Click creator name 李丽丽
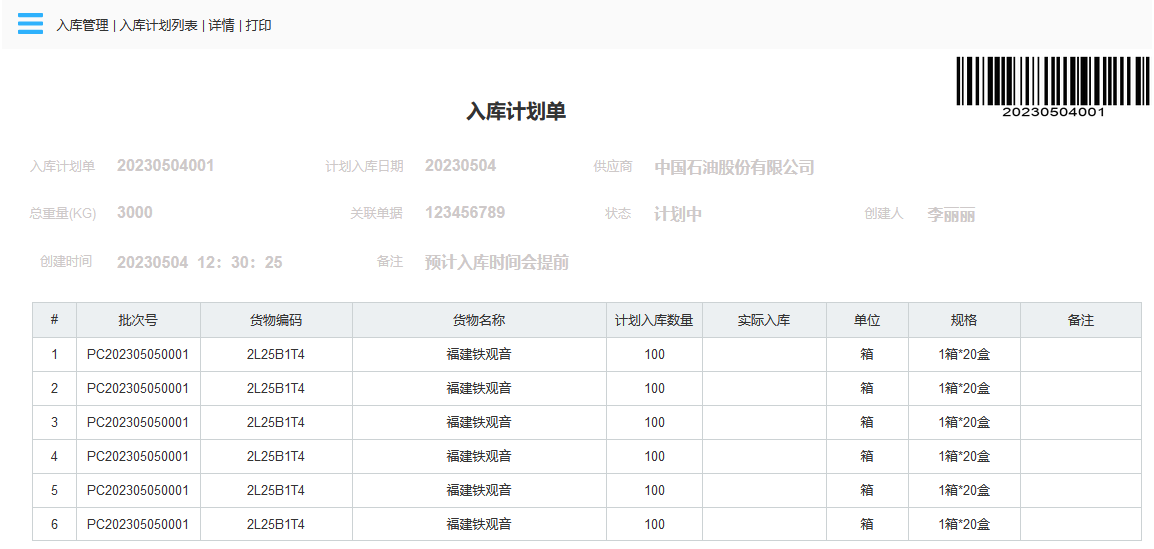Viewport: 1154px width, 549px height. [951, 215]
